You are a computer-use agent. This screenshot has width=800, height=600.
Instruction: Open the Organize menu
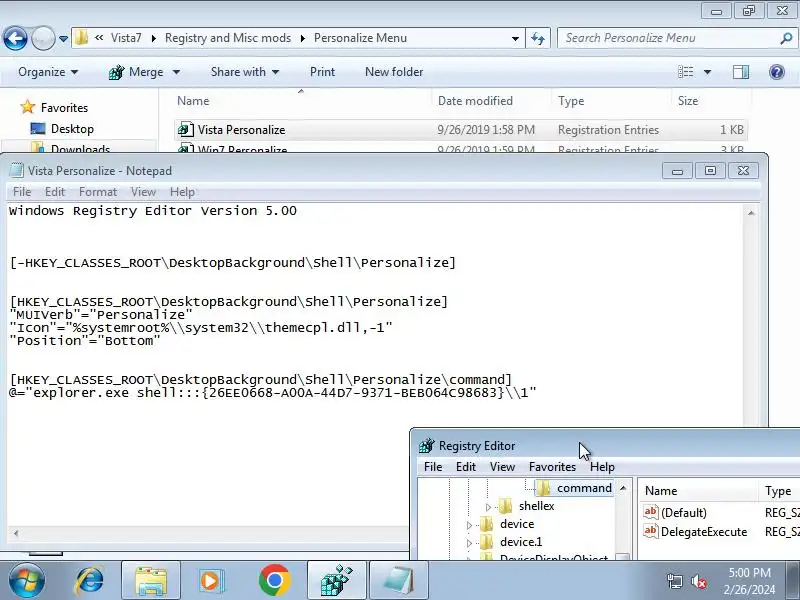[x=48, y=72]
